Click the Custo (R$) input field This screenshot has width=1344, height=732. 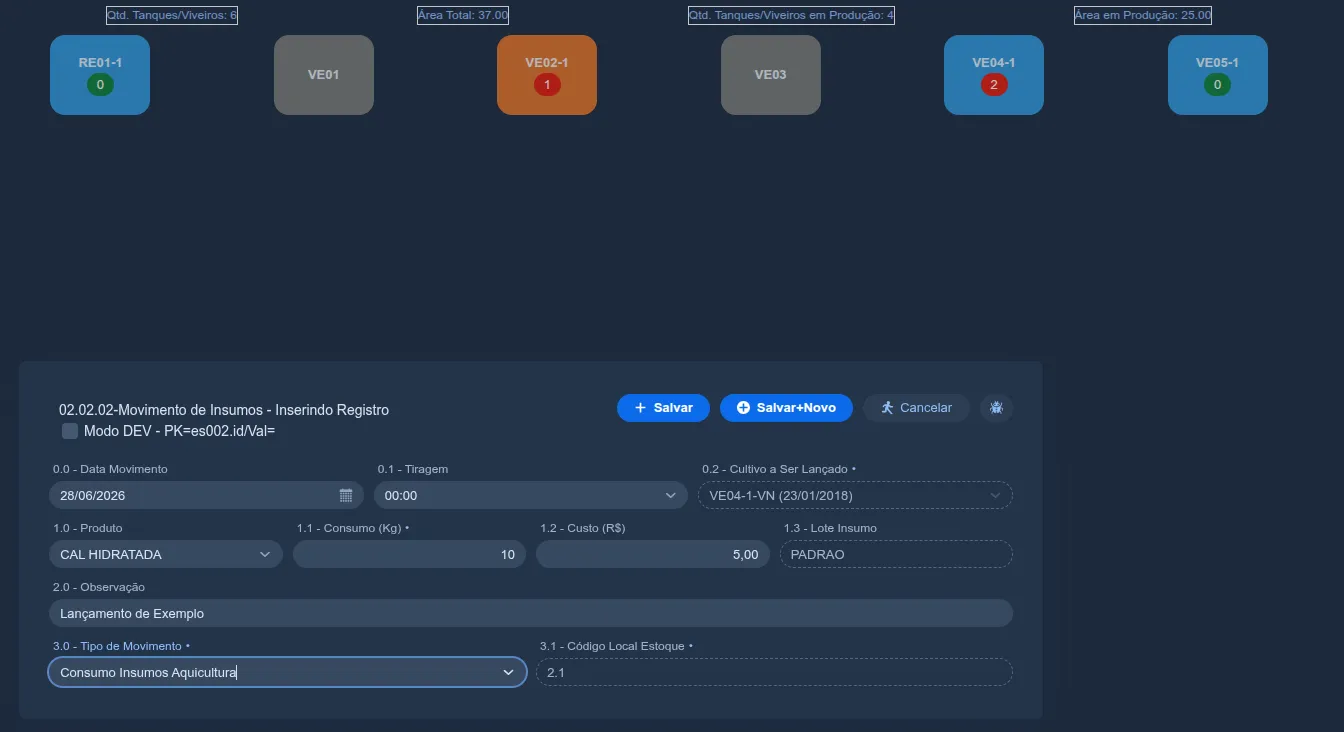coord(653,554)
